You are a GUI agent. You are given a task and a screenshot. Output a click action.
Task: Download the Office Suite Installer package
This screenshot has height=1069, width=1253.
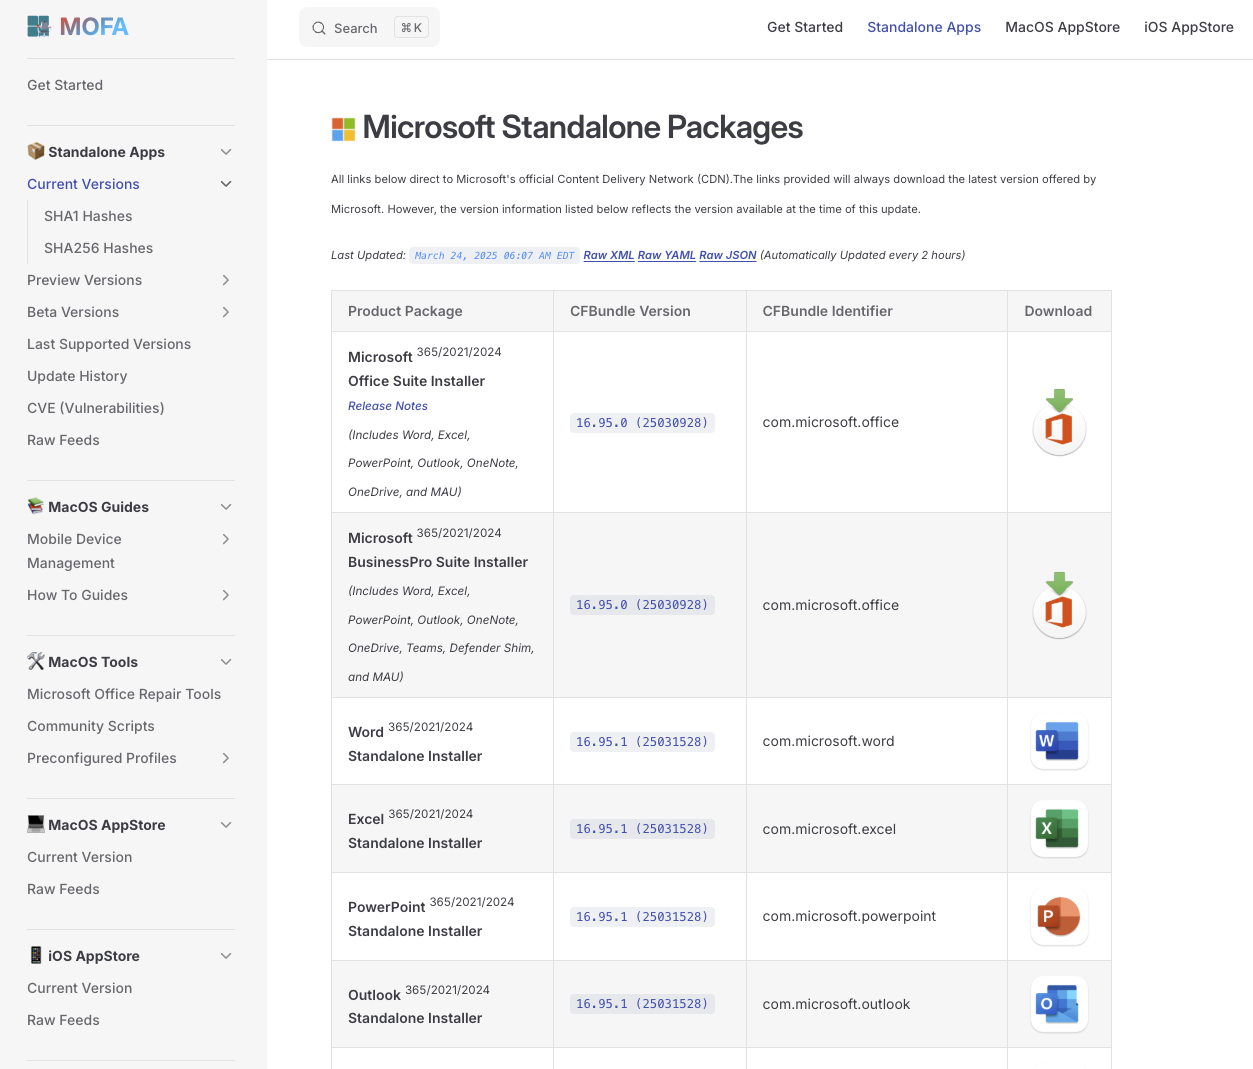(1059, 423)
